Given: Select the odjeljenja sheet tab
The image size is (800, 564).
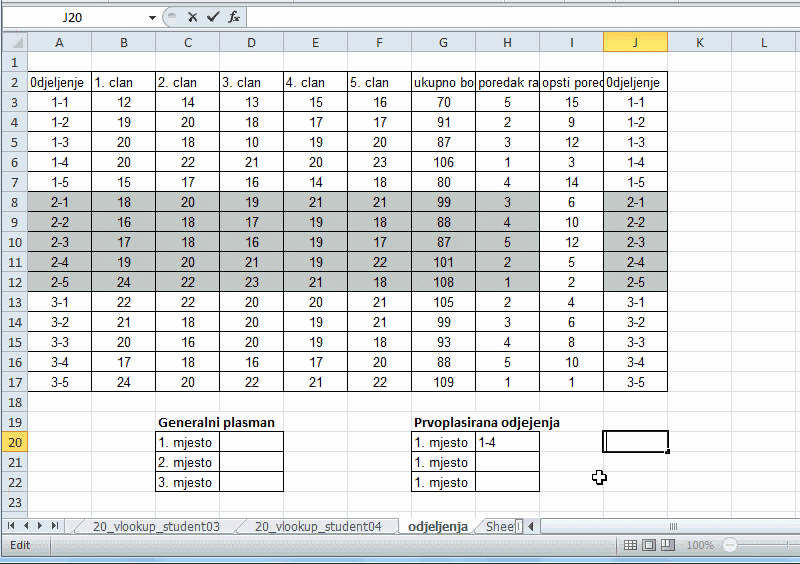Looking at the screenshot, I should 437,525.
